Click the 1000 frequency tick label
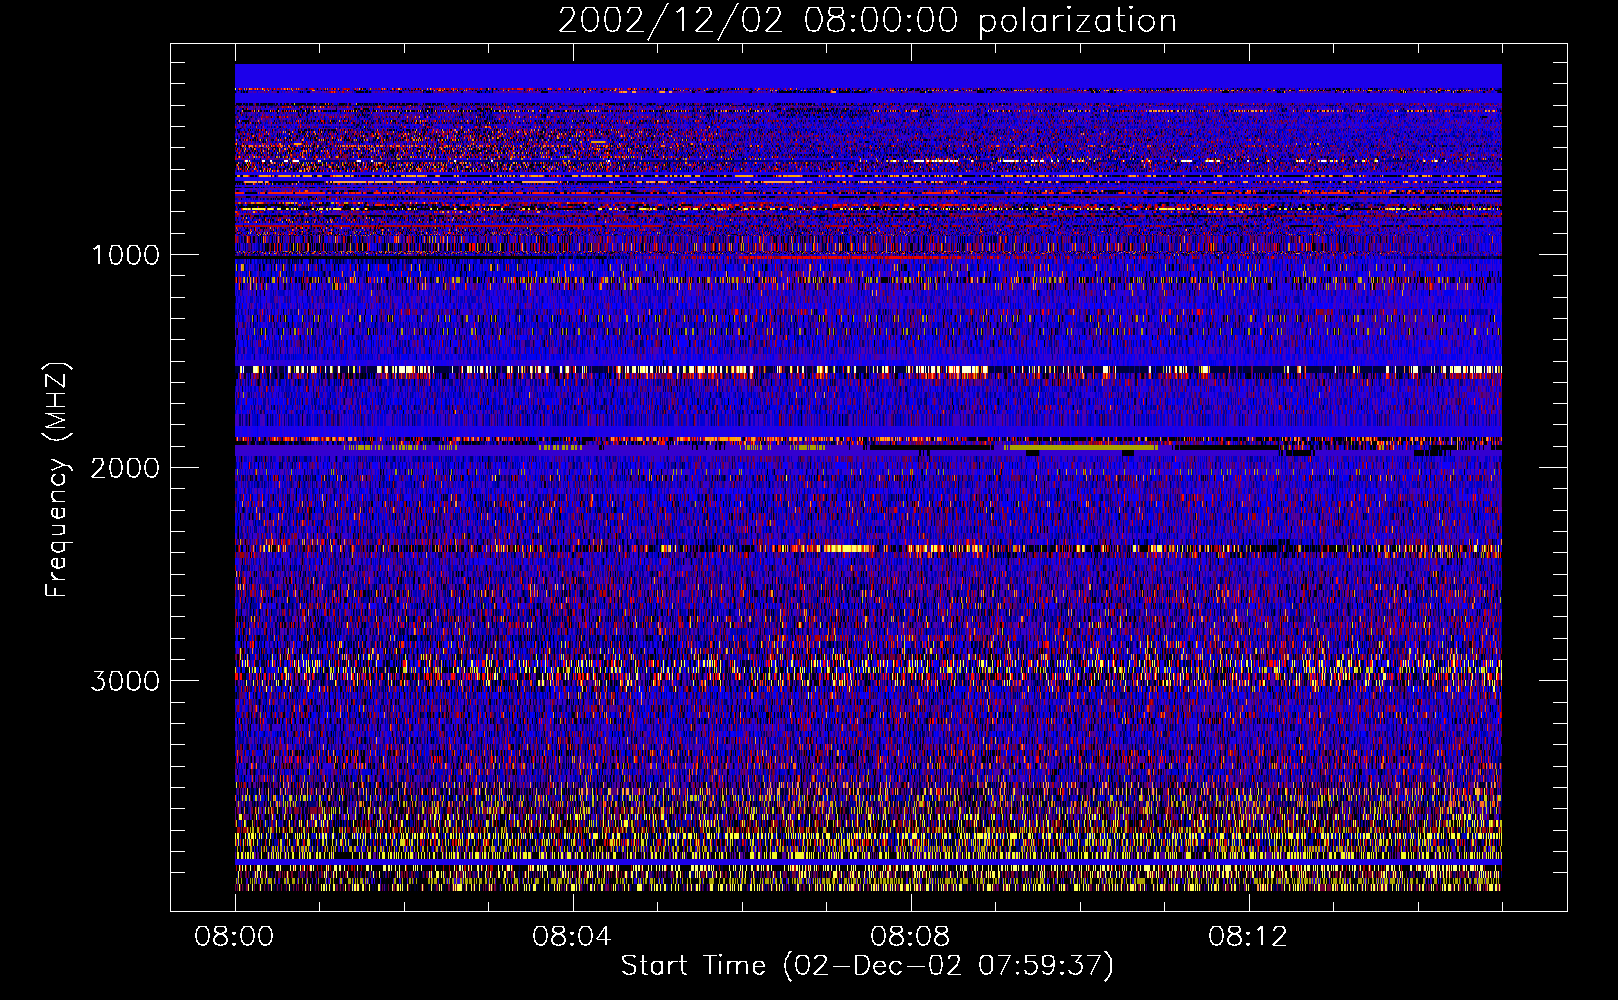This screenshot has height=1000, width=1618. tap(125, 255)
